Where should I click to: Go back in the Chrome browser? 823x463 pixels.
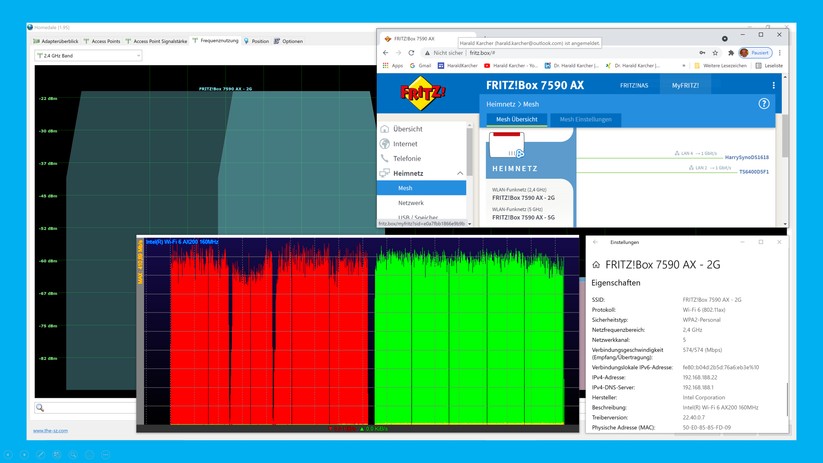[386, 52]
